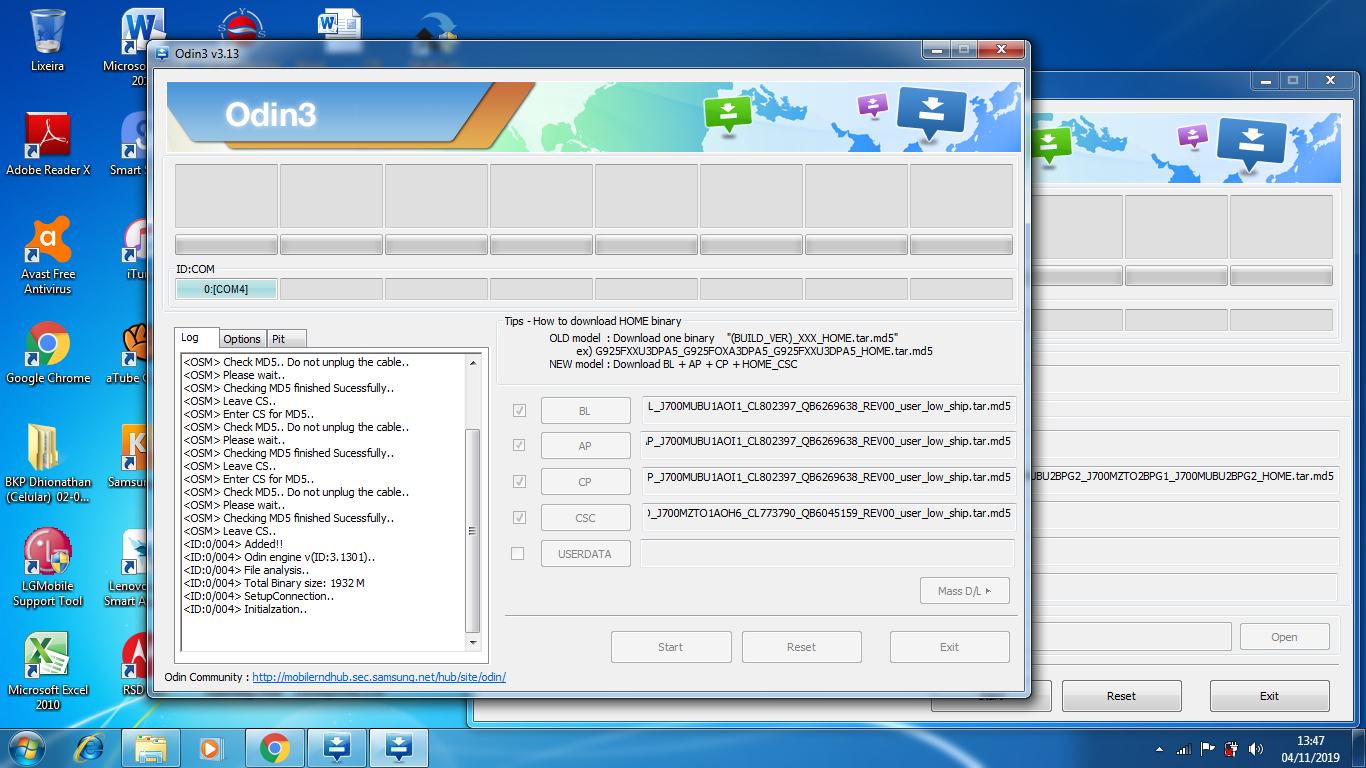Open the volume speaker tray icon

(x=1256, y=749)
